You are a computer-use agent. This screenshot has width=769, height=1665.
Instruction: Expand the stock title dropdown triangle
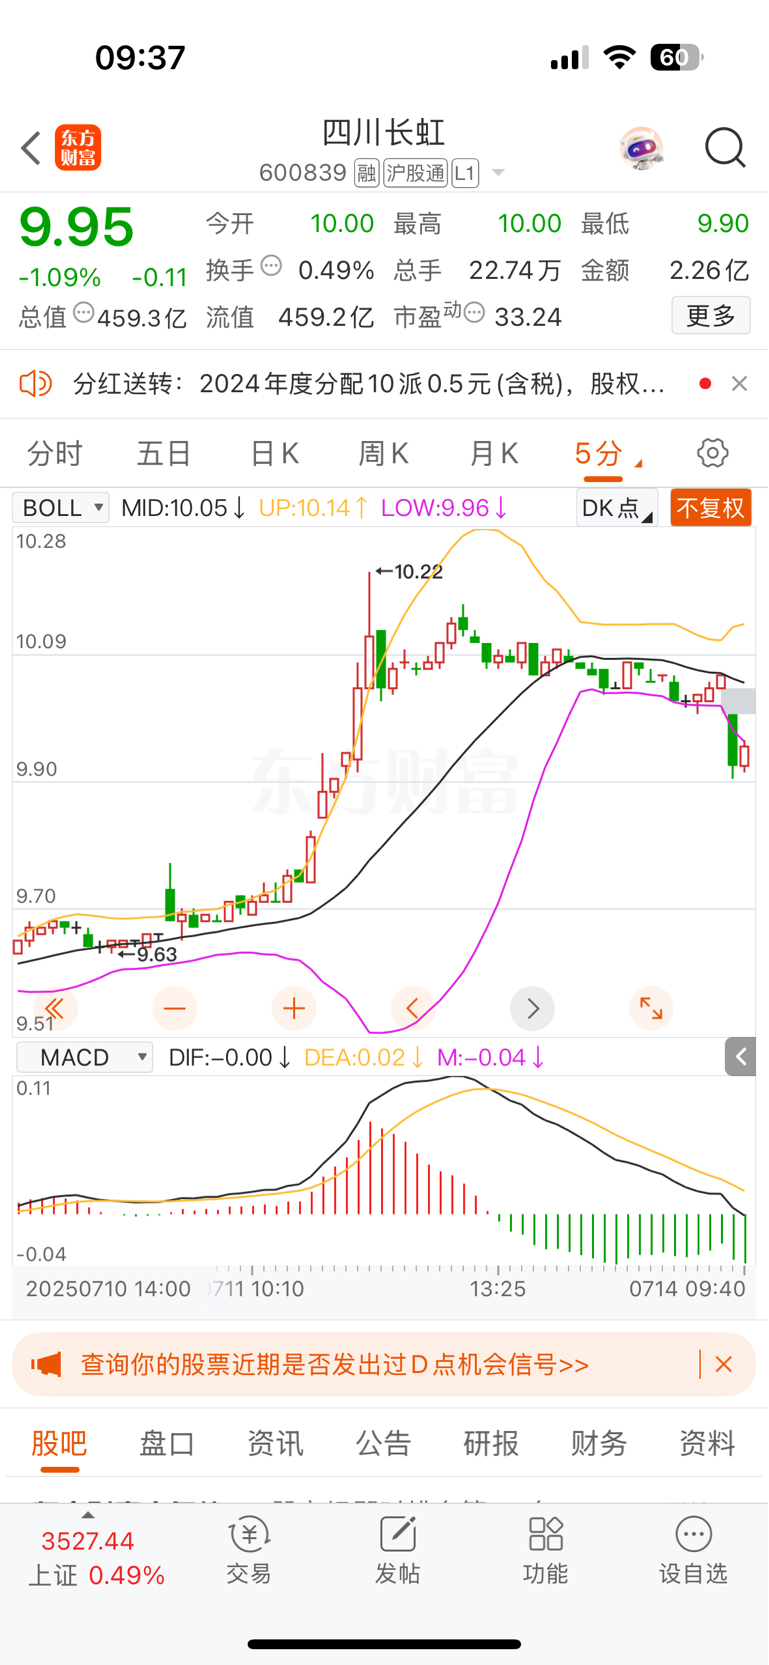498,173
